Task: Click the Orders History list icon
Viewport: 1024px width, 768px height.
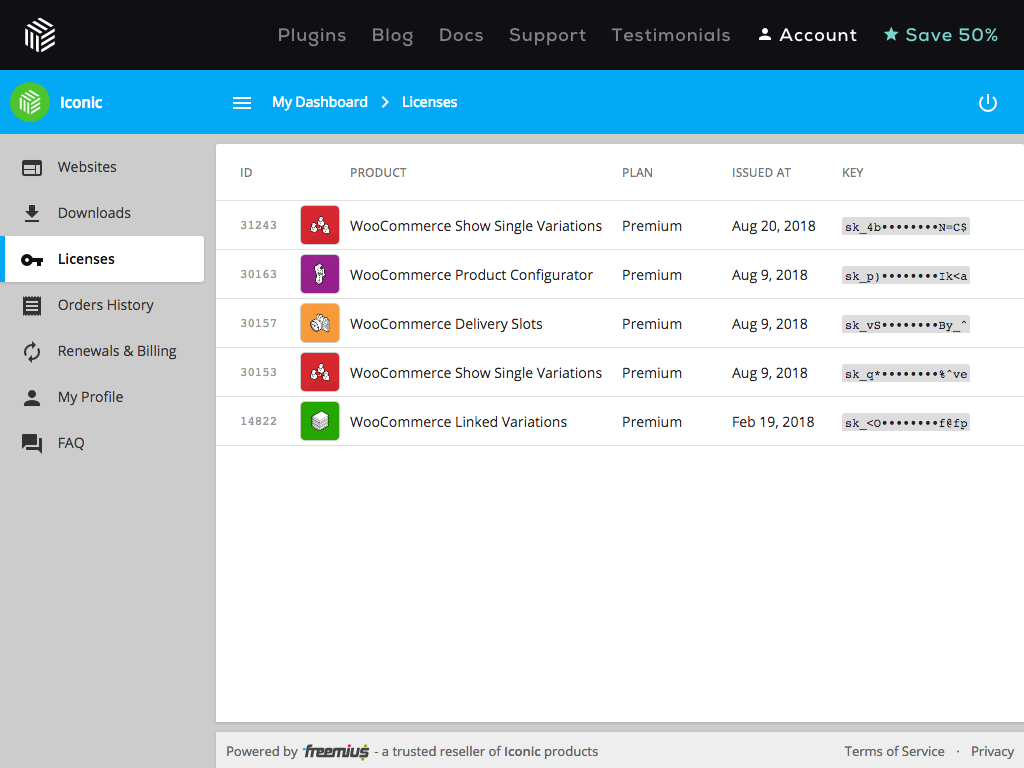Action: [x=30, y=304]
